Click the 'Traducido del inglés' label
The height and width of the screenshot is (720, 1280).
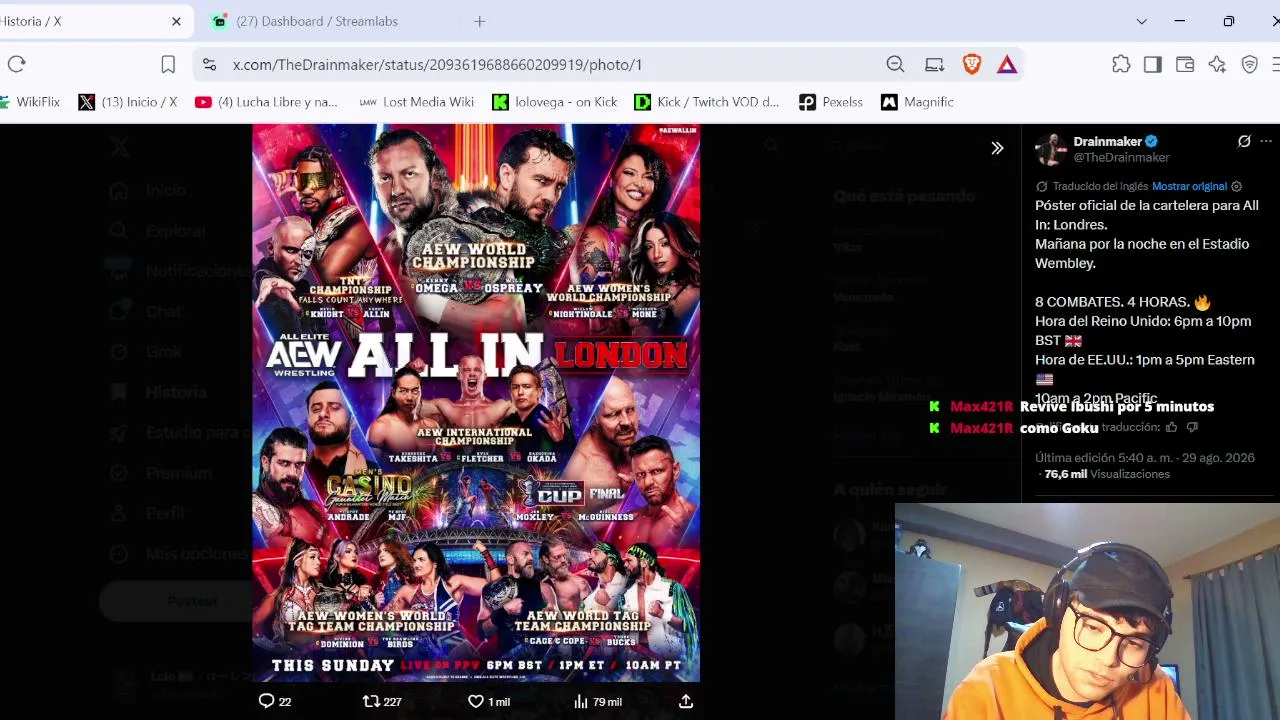pyautogui.click(x=1099, y=186)
